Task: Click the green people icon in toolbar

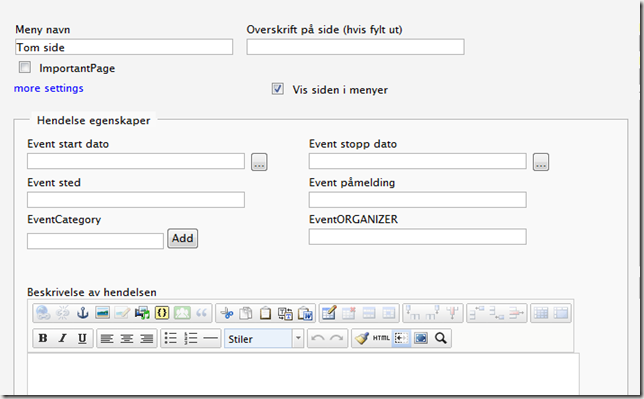Action: pos(182,313)
